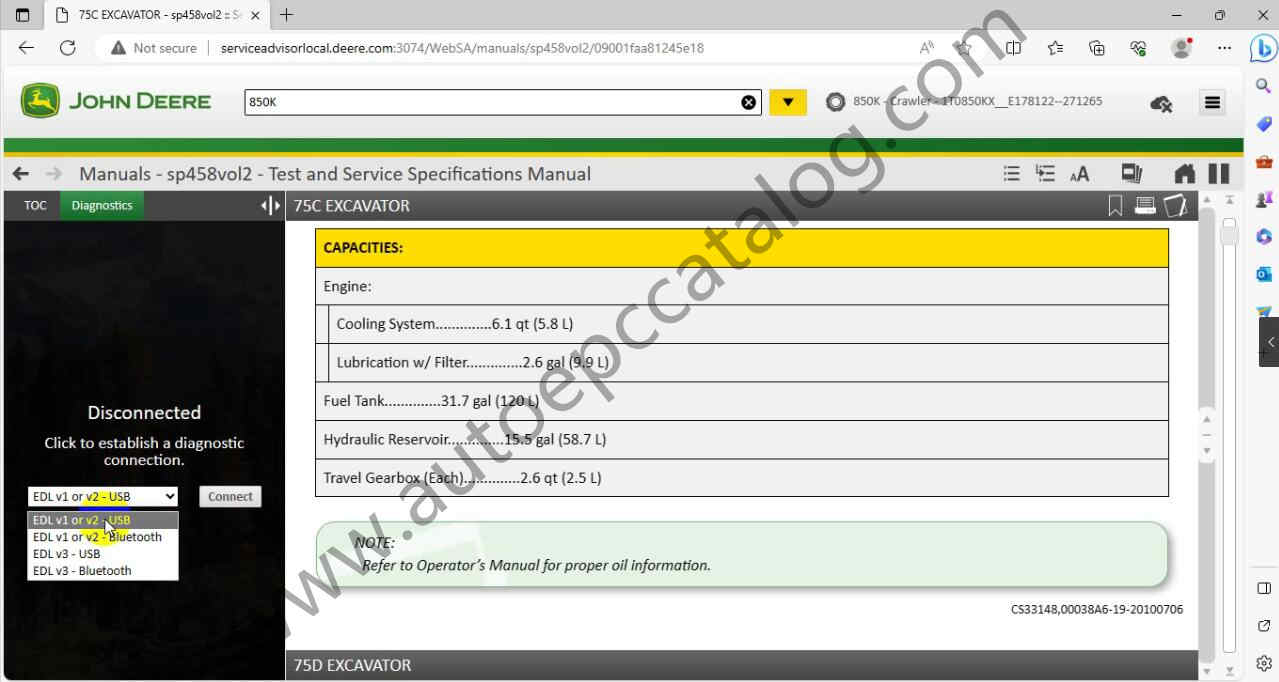This screenshot has width=1279, height=682.
Task: Open the hamburger main menu
Action: 1212,102
